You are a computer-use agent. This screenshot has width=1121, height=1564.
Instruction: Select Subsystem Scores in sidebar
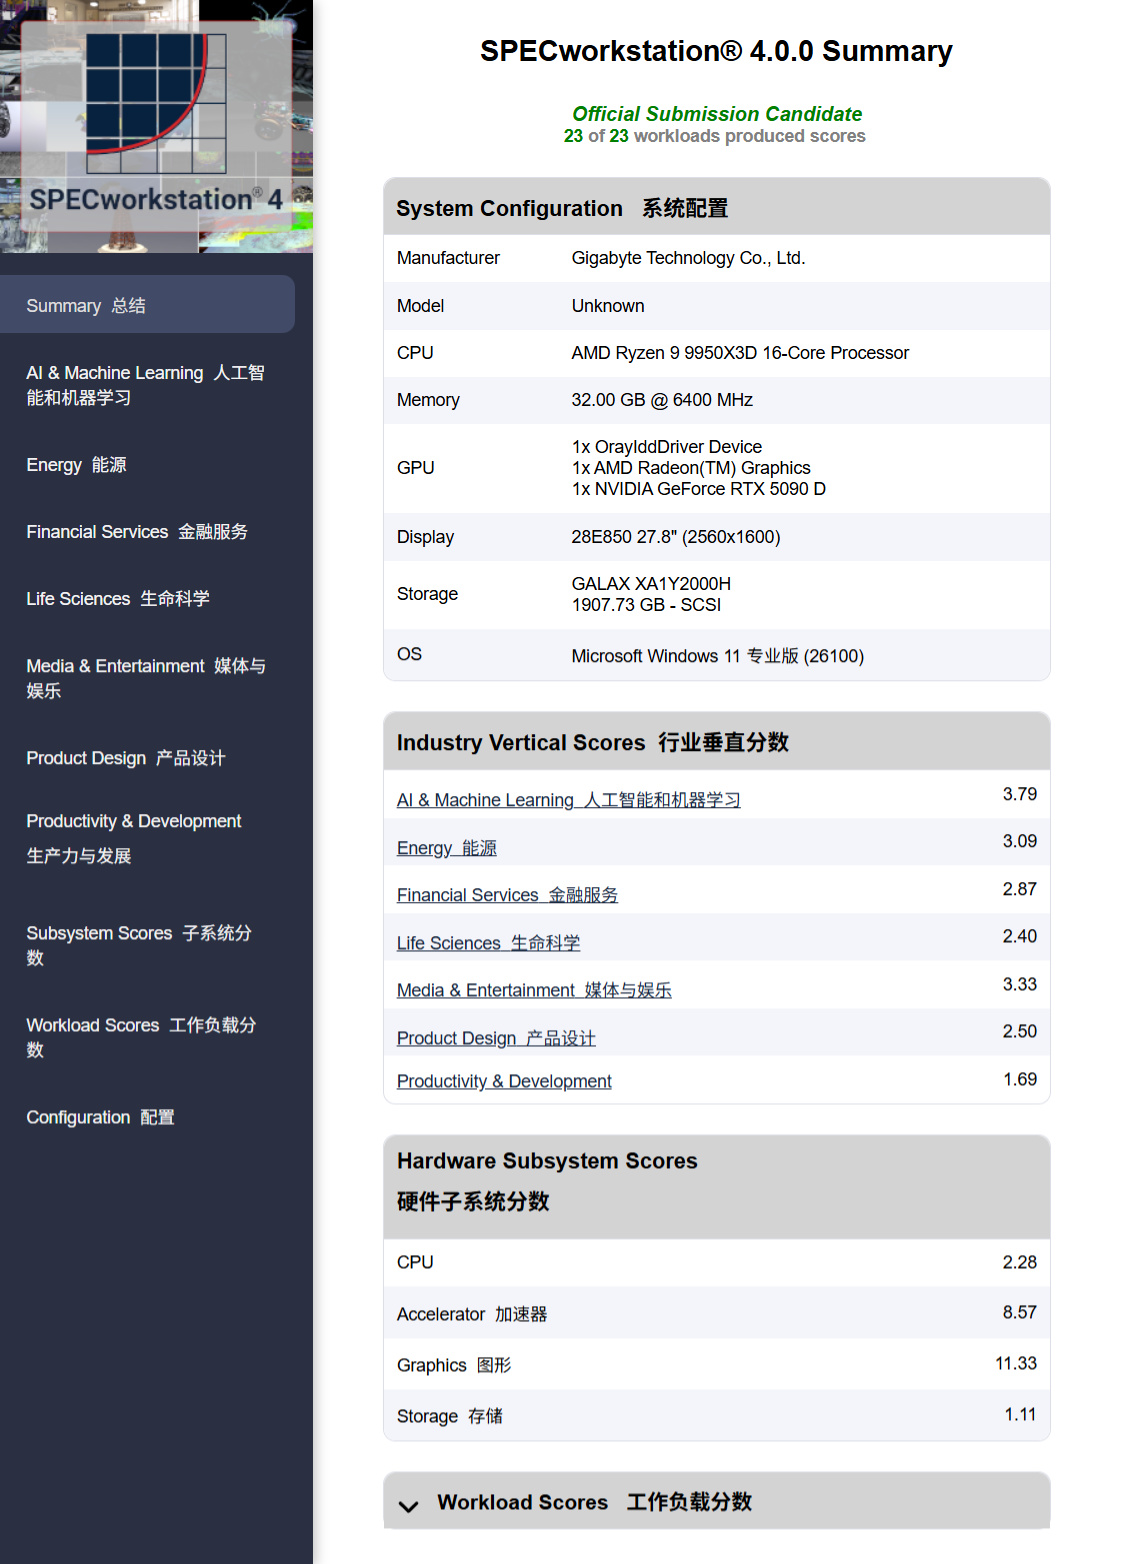tap(147, 945)
